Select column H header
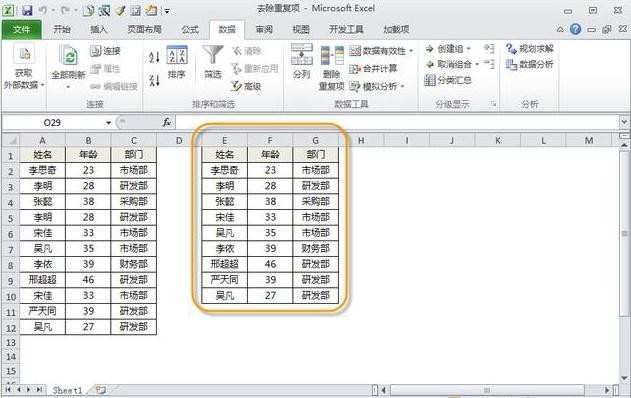This screenshot has width=631, height=398. [x=361, y=140]
